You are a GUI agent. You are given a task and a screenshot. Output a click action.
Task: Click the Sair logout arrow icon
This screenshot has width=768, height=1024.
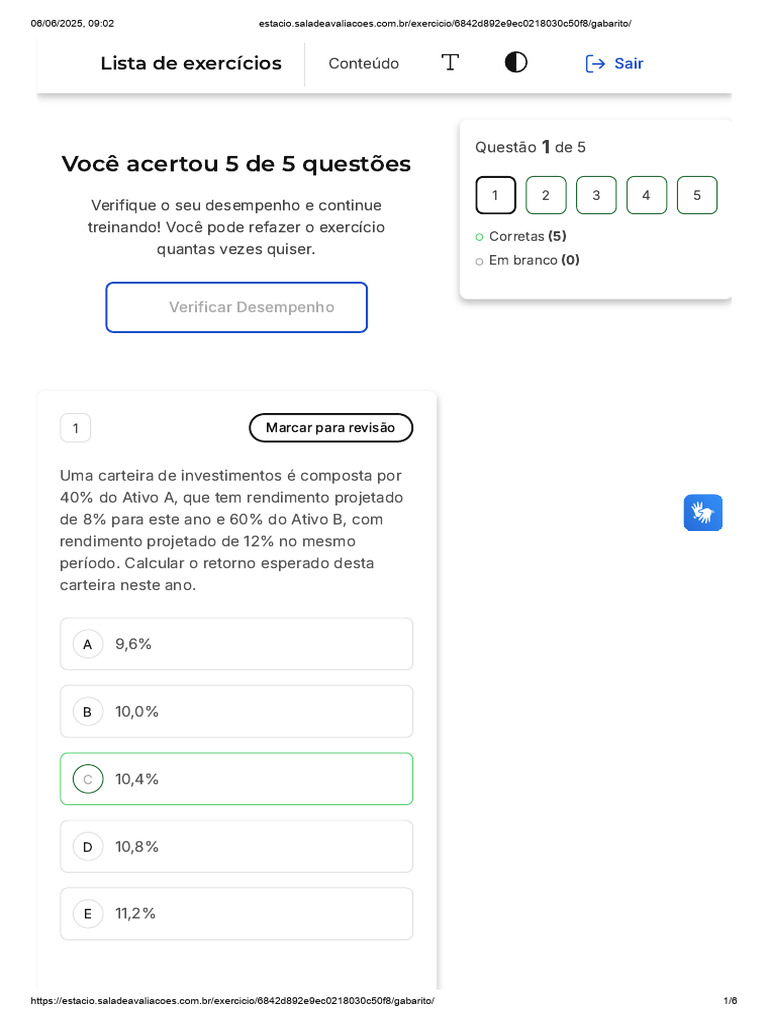click(x=595, y=64)
